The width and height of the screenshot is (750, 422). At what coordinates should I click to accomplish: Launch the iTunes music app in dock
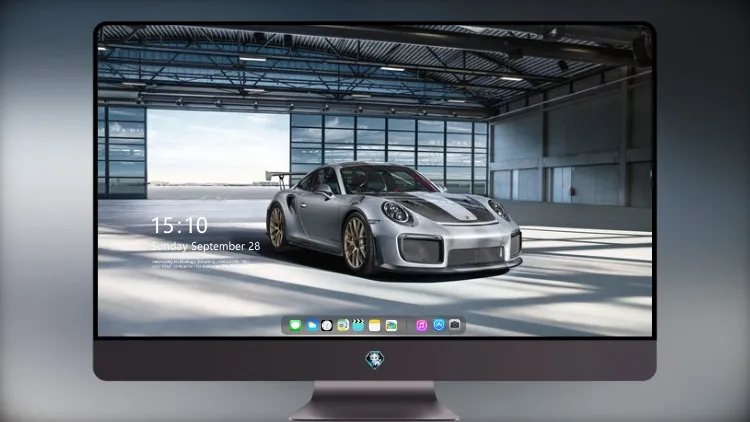tap(421, 325)
